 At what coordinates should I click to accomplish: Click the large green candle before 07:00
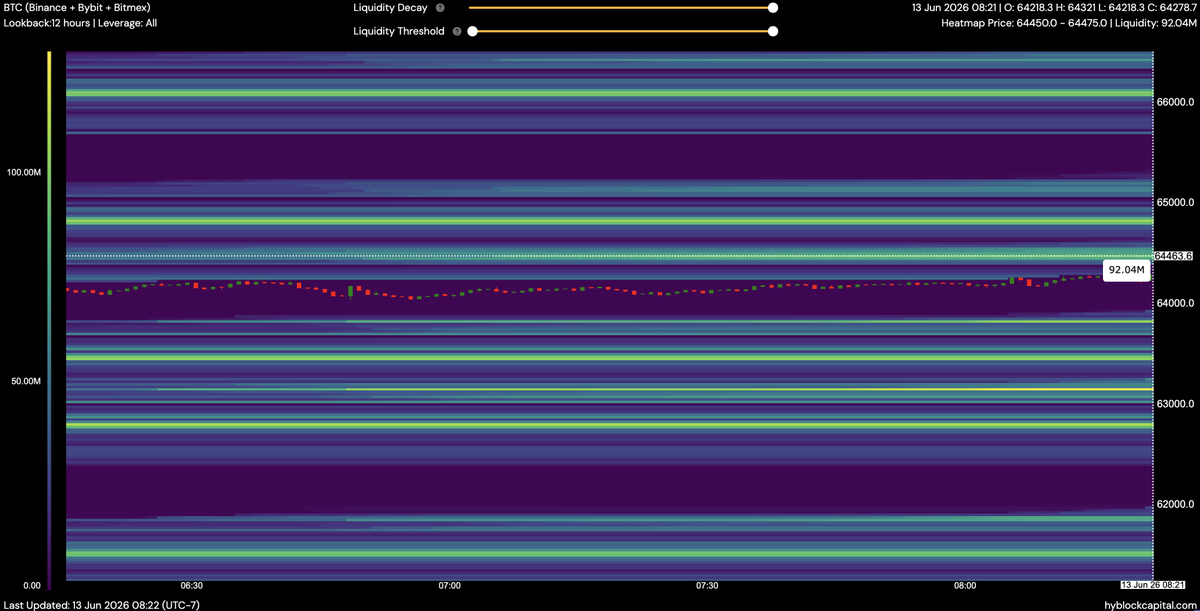point(350,291)
